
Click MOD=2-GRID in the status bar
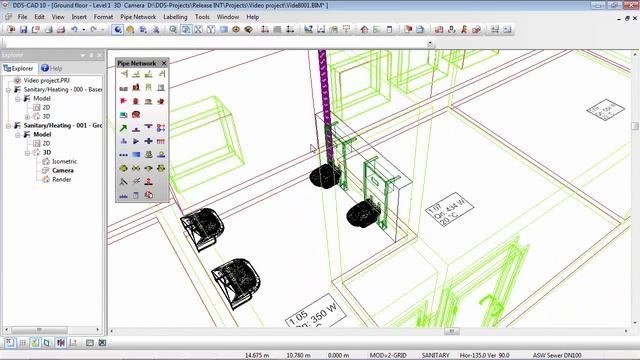pyautogui.click(x=388, y=356)
